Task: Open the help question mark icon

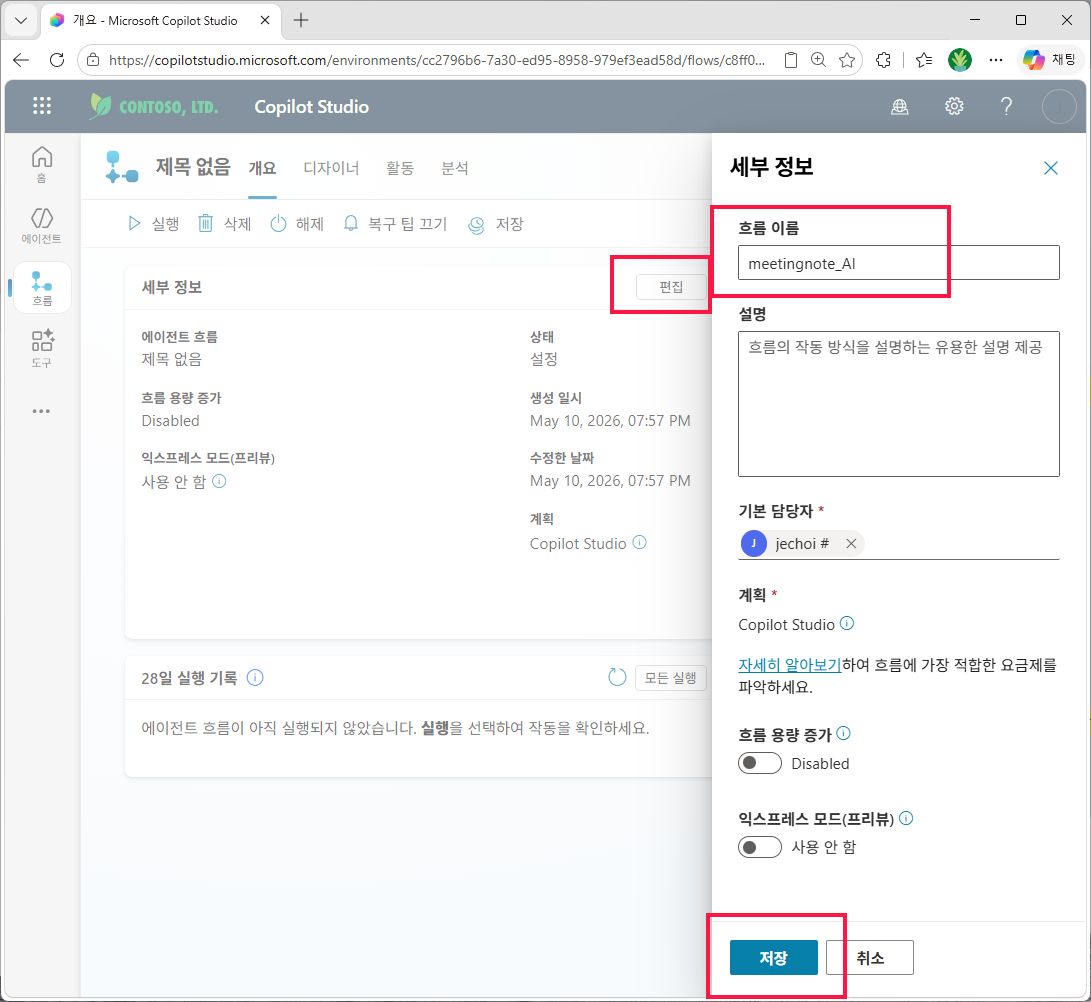Action: pyautogui.click(x=1006, y=106)
